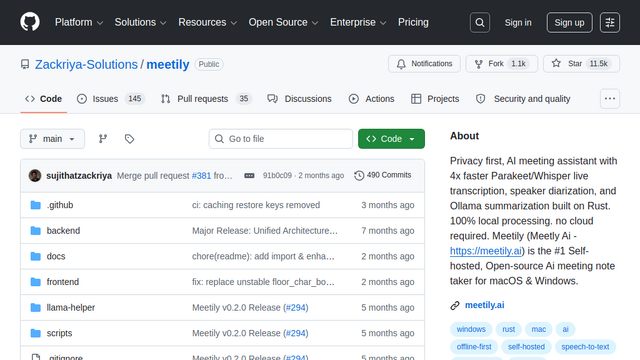Screen dimensions: 640x360
Task: View branches icon next to main
Action: 103,139
